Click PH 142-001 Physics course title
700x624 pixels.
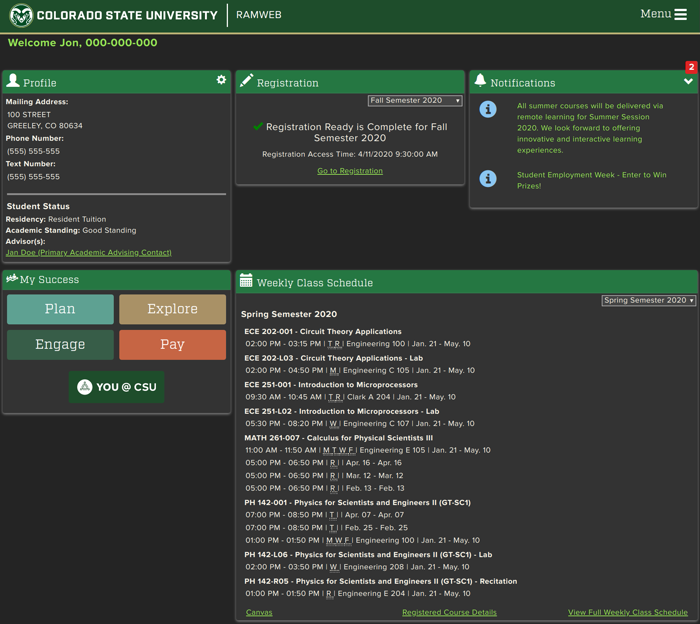(x=357, y=503)
